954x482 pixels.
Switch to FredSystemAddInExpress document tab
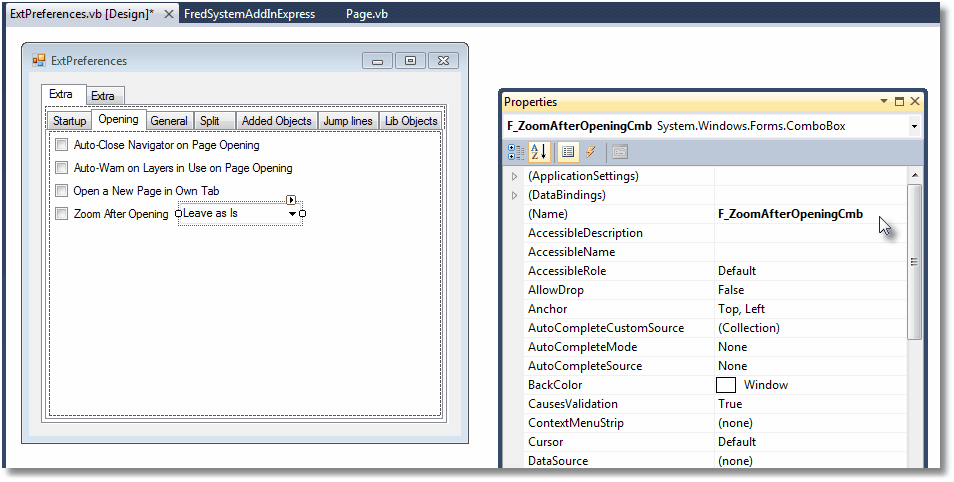pos(249,14)
